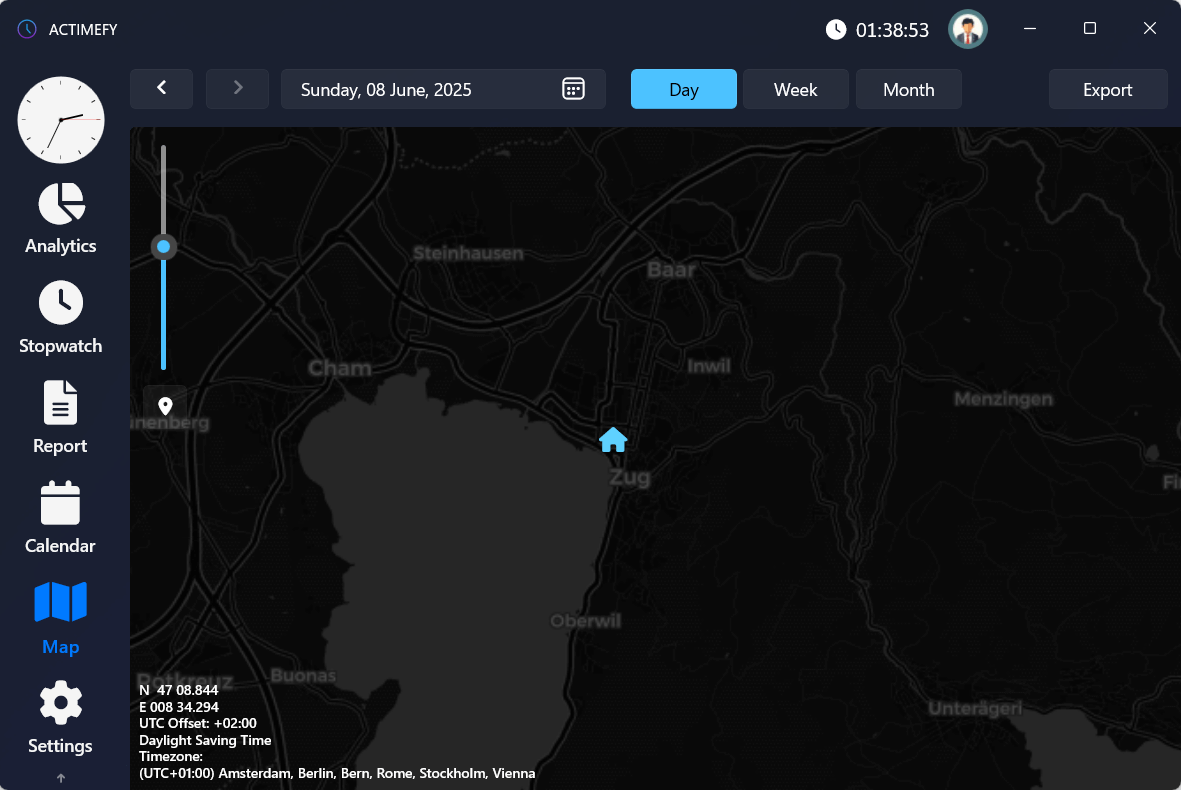
Task: Switch to the Calendar view
Action: [60, 518]
